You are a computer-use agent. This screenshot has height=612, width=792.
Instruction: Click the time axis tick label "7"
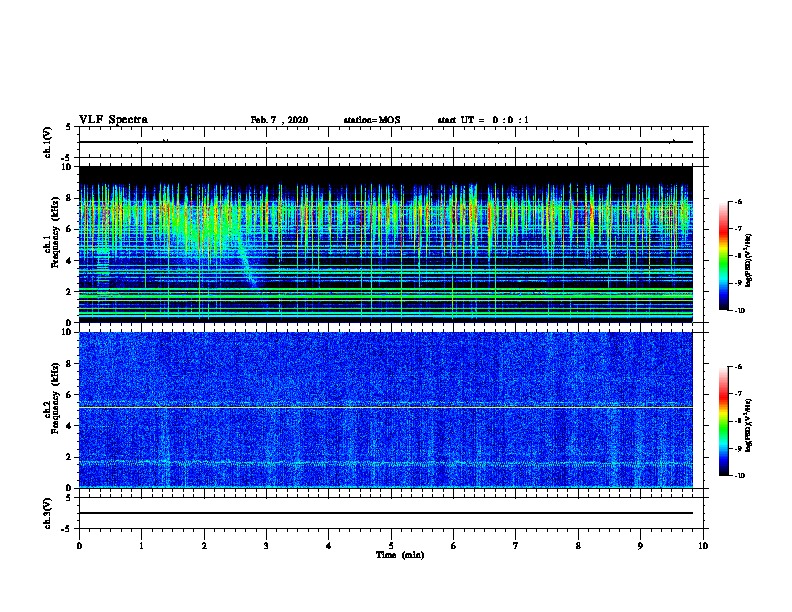(516, 546)
